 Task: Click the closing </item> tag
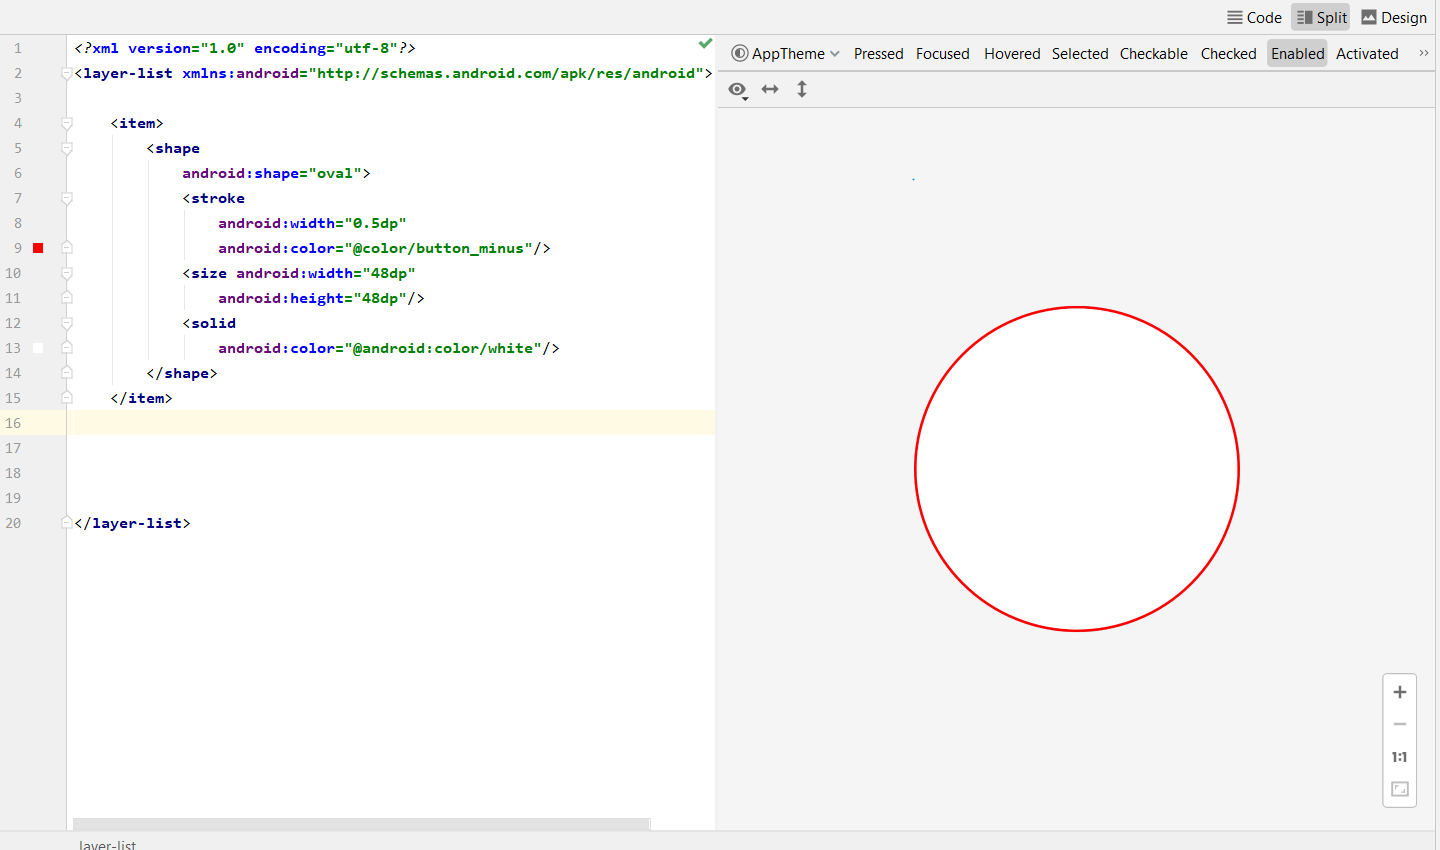141,398
